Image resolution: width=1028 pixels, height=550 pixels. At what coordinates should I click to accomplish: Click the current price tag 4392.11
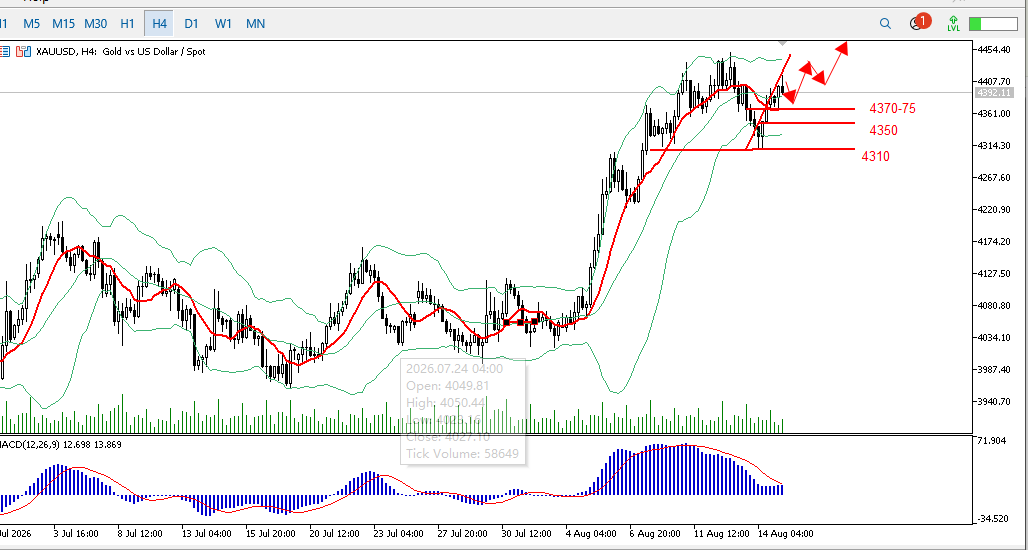(x=995, y=92)
